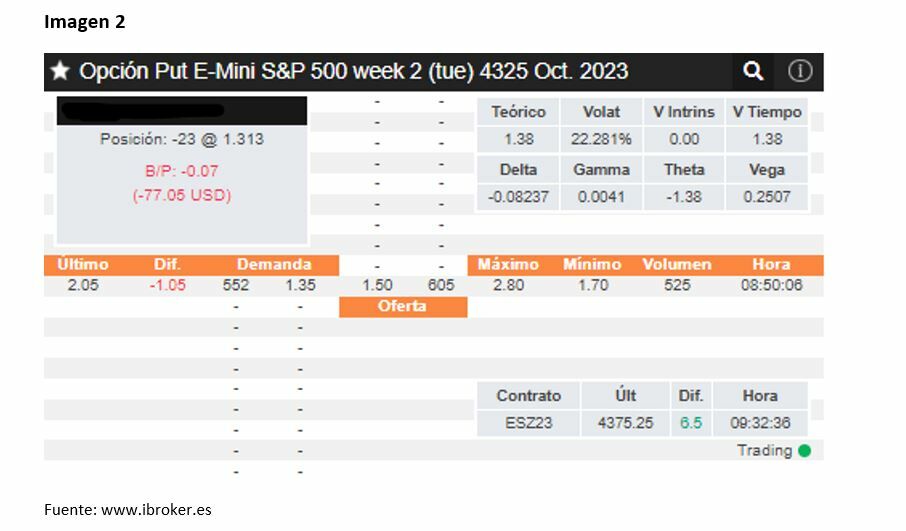This screenshot has width=906, height=531.
Task: Click the info circle icon
Action: click(800, 72)
